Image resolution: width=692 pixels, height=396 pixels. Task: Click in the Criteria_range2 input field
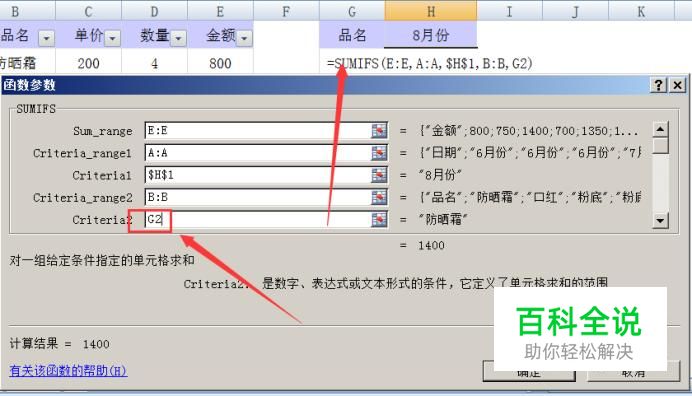tap(258, 197)
